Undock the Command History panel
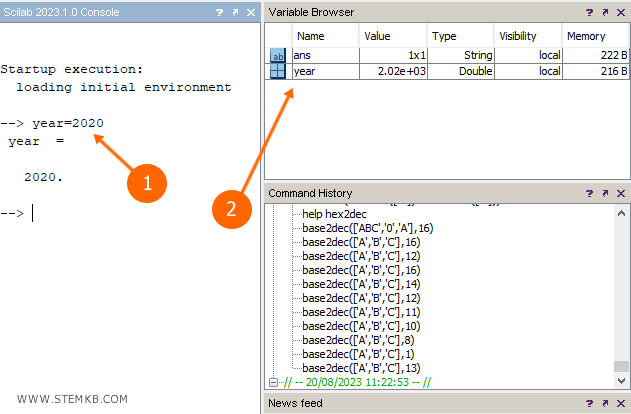Image resolution: width=631 pixels, height=414 pixels. click(x=605, y=193)
